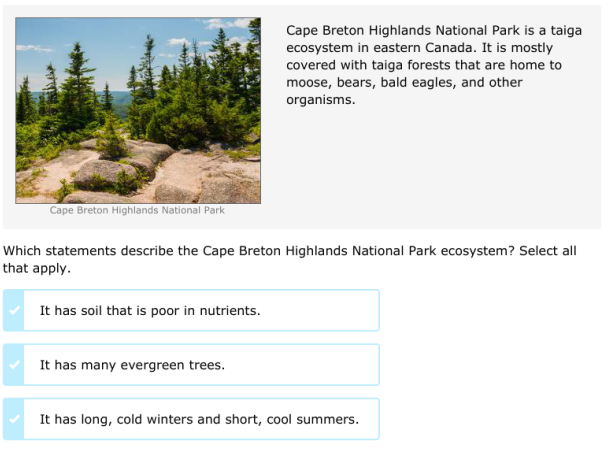Click the word "organisms" ending the description
The width and height of the screenshot is (608, 450).
click(x=319, y=101)
